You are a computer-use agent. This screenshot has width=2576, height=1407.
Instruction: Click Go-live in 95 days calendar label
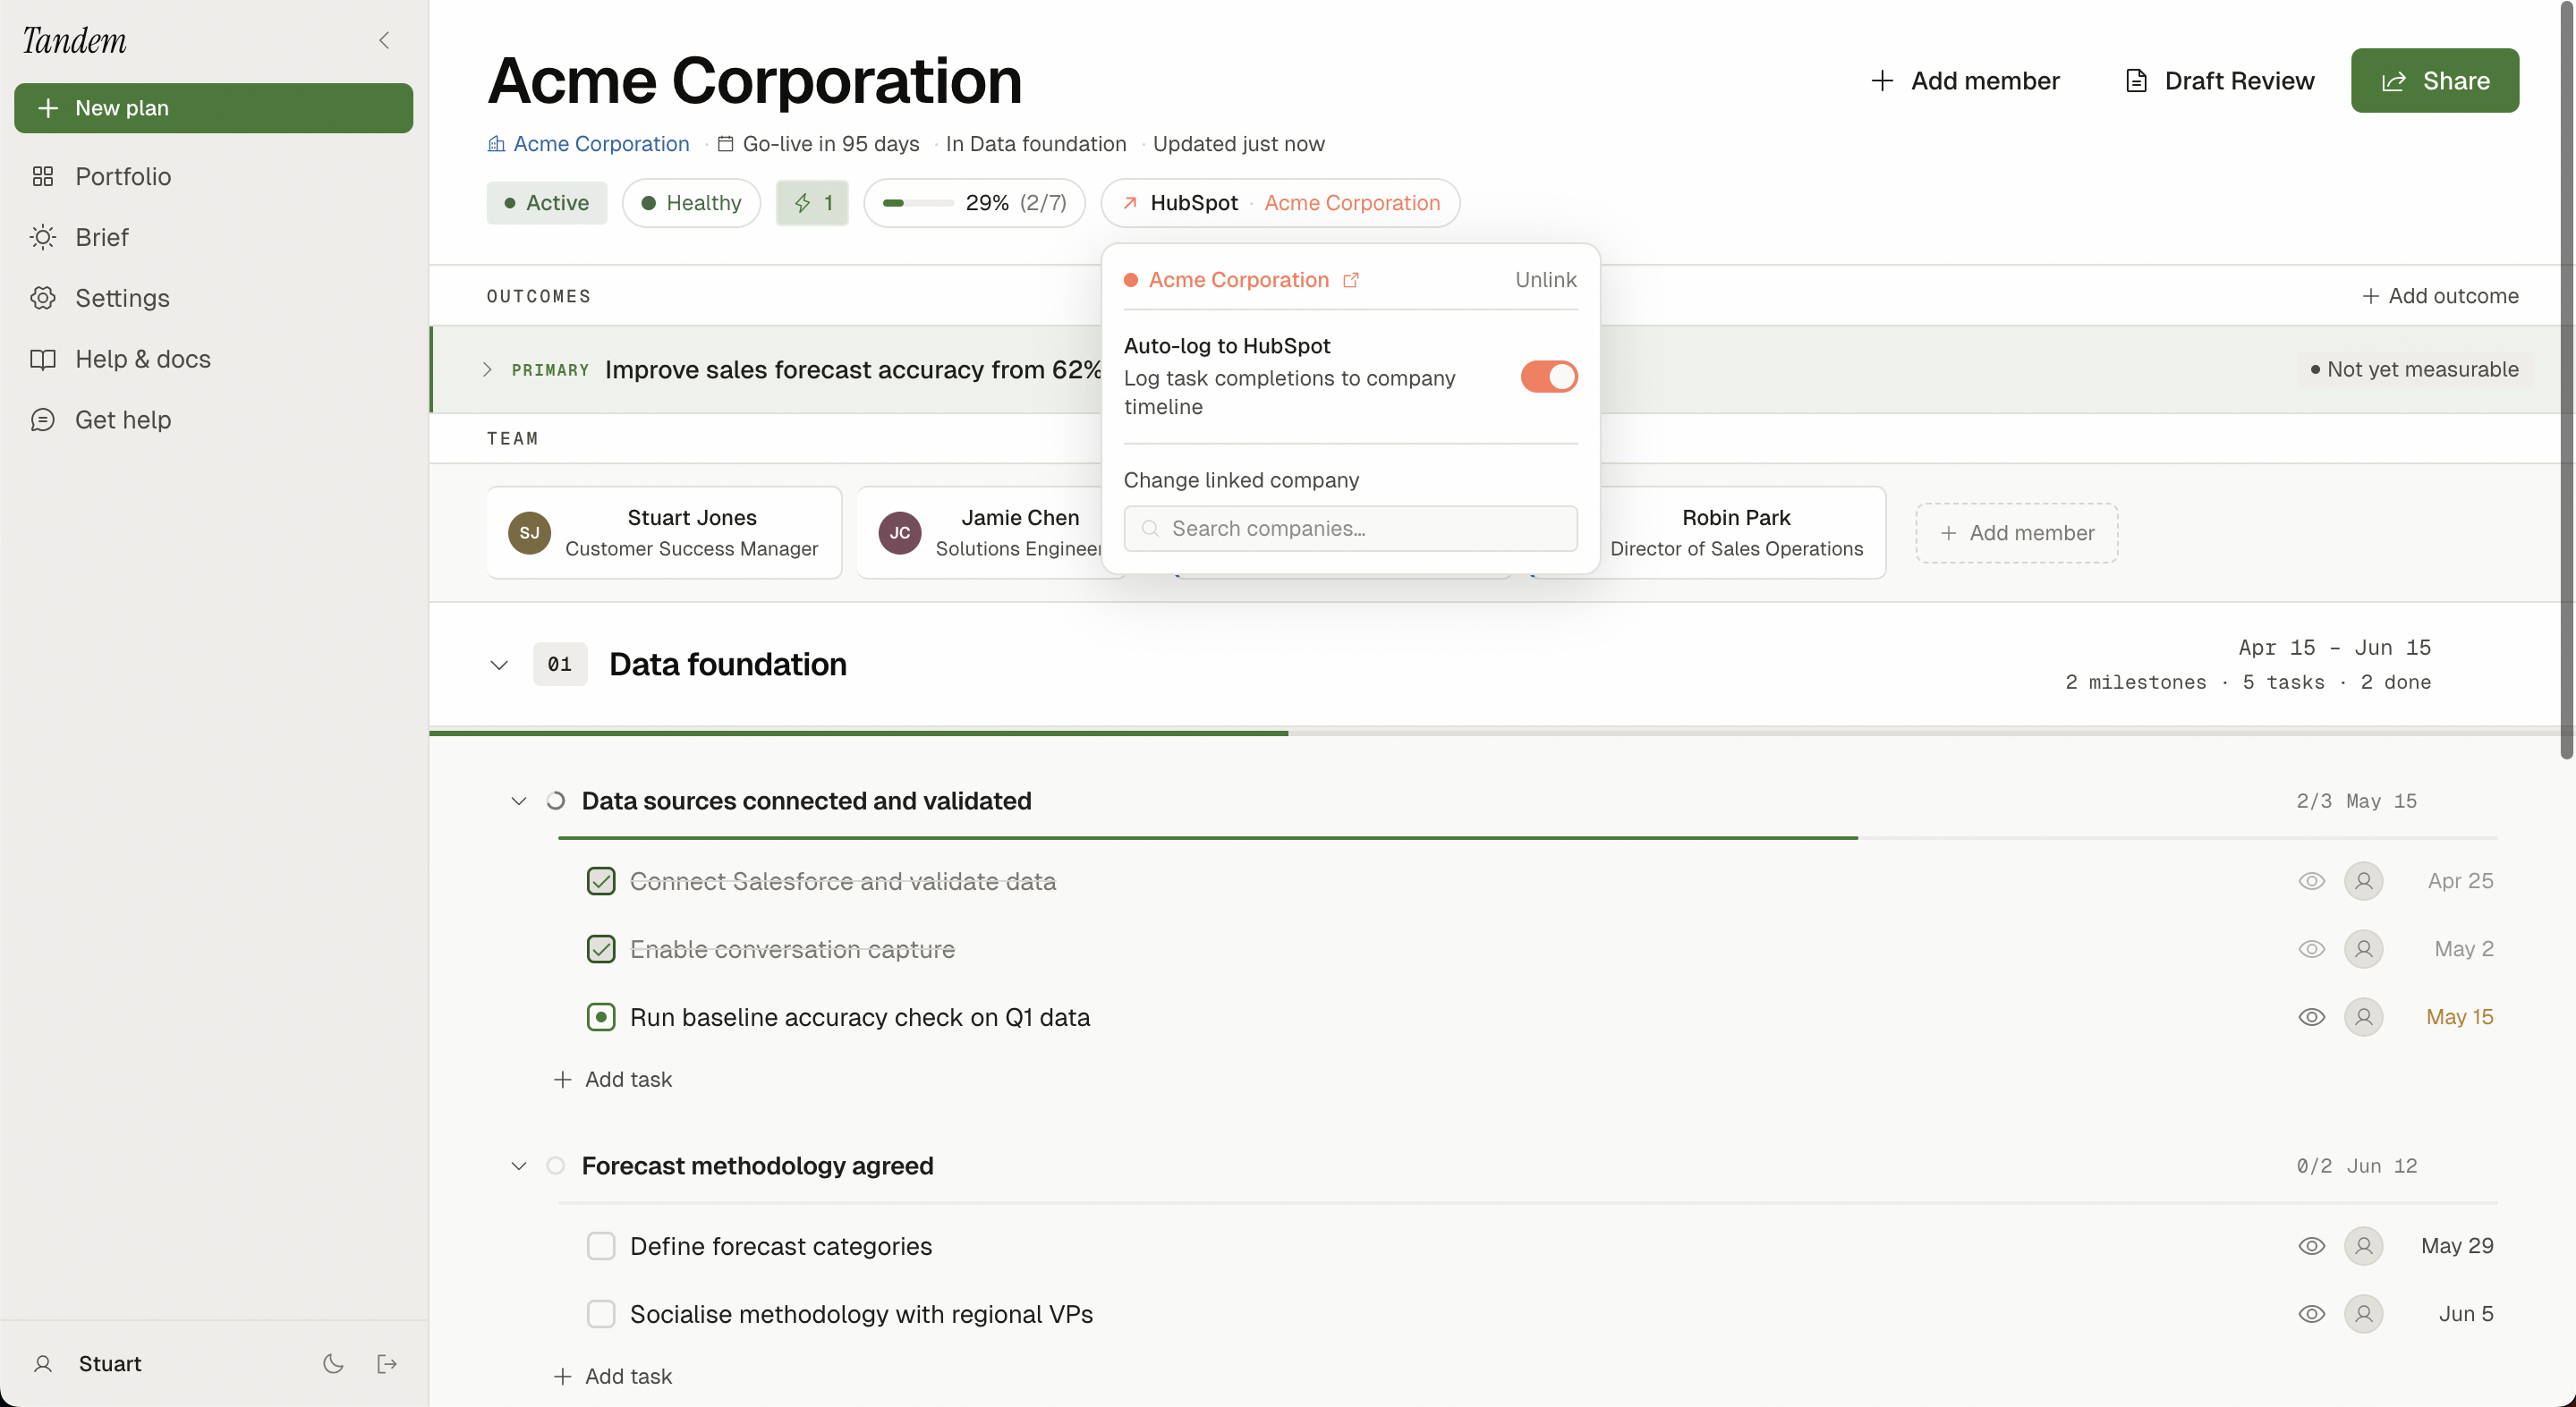(818, 144)
